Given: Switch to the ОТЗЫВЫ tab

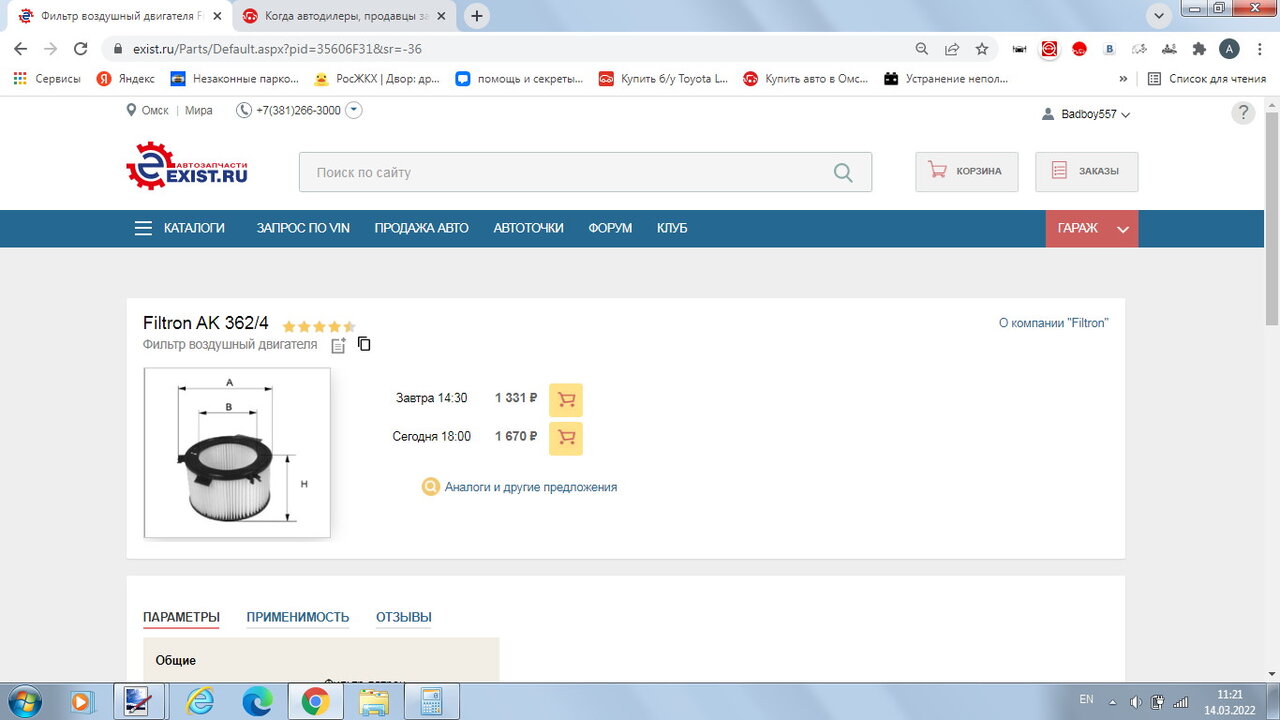Looking at the screenshot, I should coord(403,617).
